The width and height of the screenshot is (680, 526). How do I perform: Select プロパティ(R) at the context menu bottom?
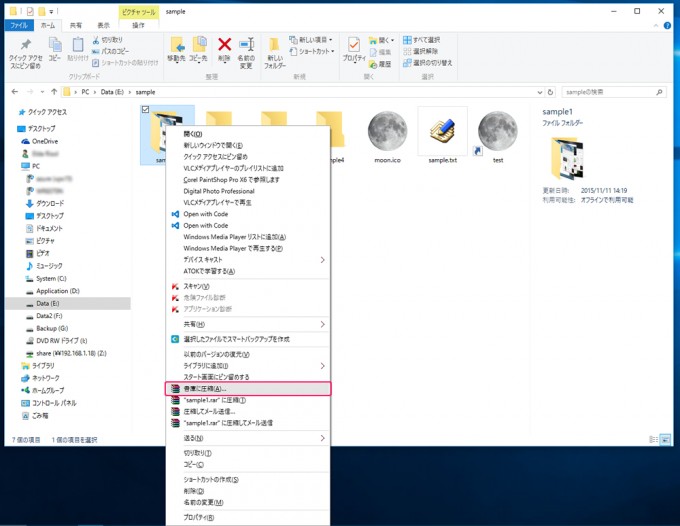click(x=248, y=518)
